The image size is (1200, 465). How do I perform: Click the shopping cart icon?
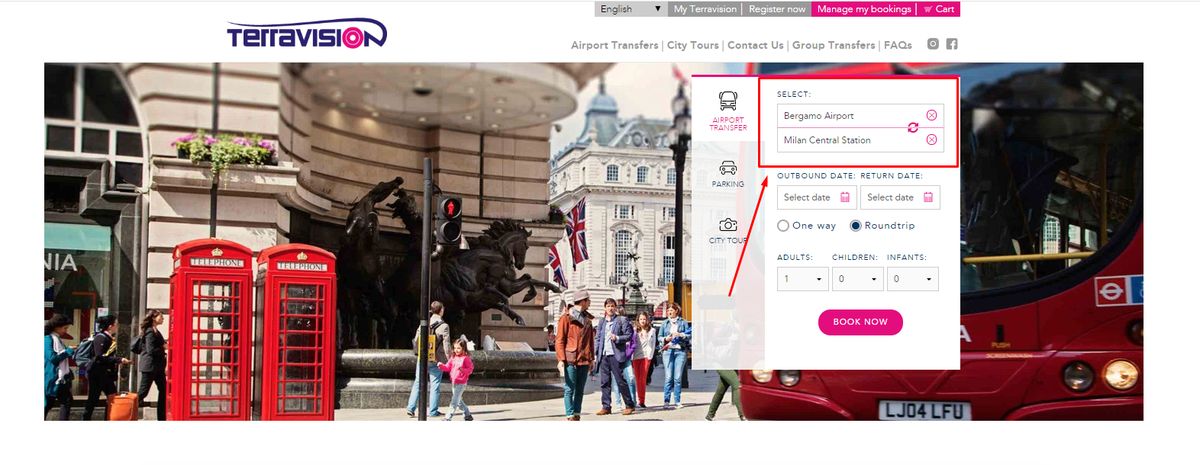tap(927, 9)
